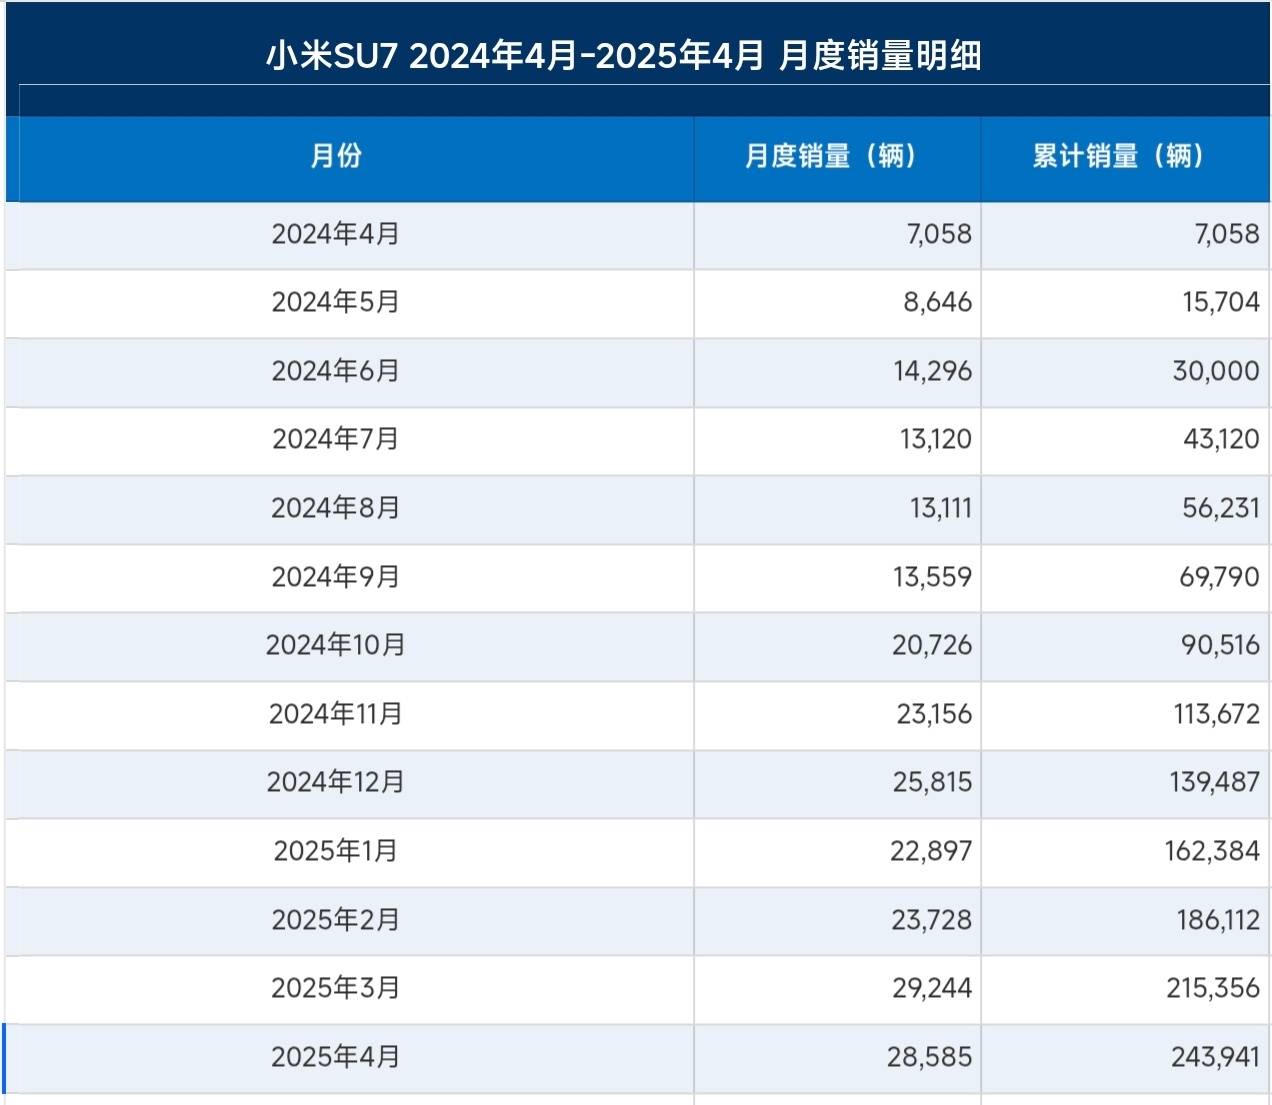
Task: Click cumulative sales value 15,704
Action: click(1221, 302)
